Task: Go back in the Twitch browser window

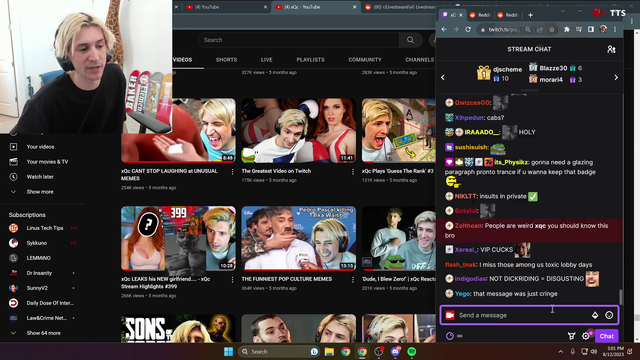Action: pos(444,29)
